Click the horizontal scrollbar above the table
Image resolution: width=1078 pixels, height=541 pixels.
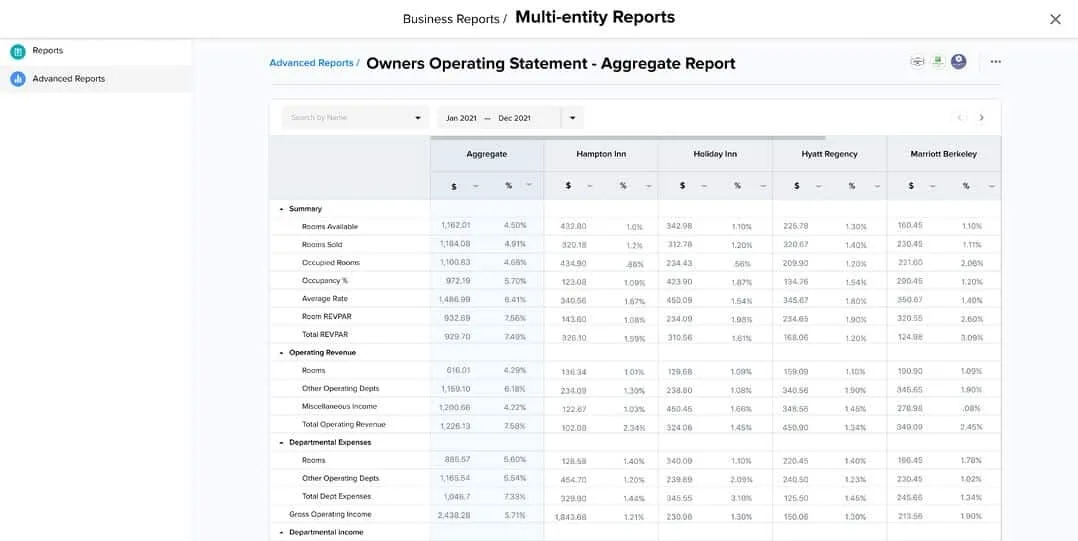tap(628, 137)
